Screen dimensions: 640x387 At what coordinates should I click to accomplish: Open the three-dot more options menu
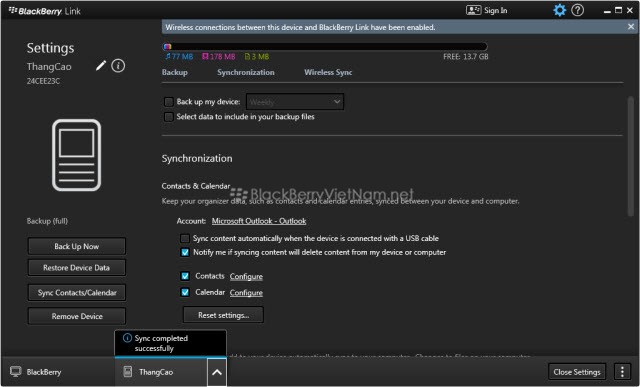pyautogui.click(x=622, y=371)
